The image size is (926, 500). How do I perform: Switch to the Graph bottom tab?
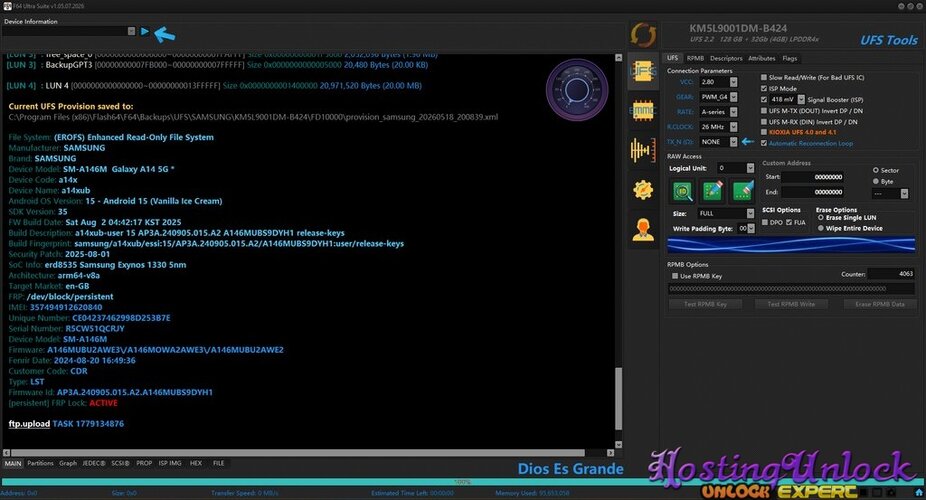pyautogui.click(x=68, y=463)
